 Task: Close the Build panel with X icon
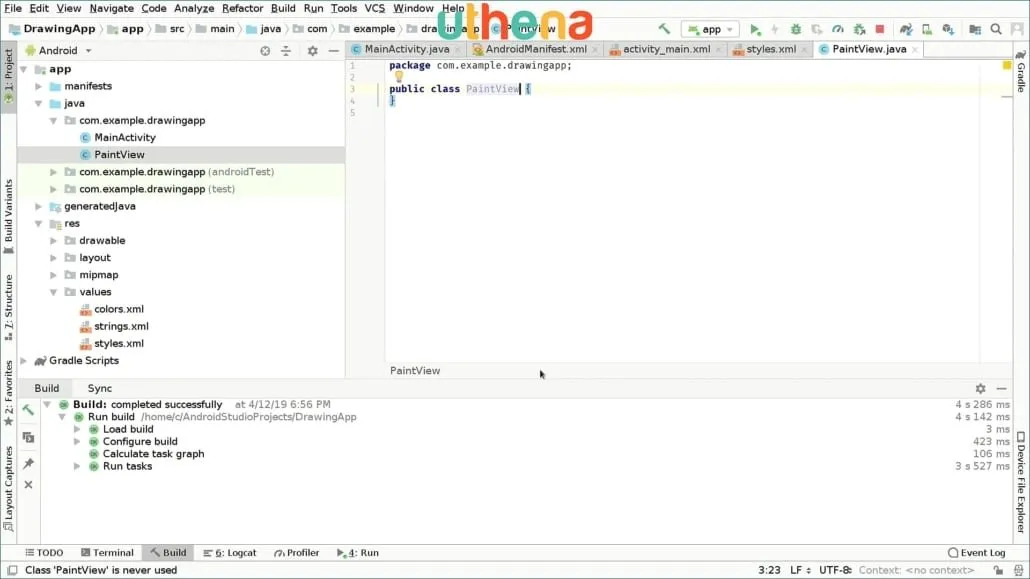(x=28, y=484)
